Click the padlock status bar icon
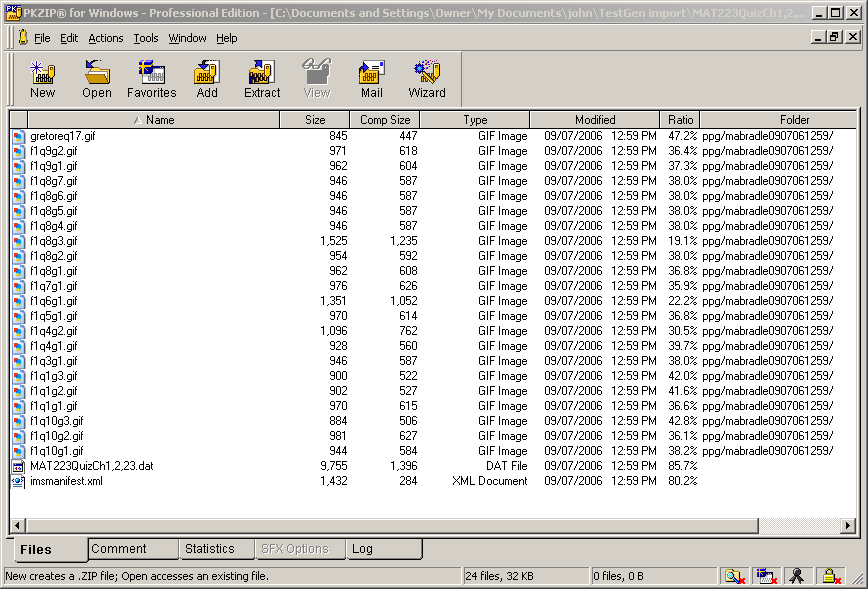The width and height of the screenshot is (868, 589). tap(831, 576)
